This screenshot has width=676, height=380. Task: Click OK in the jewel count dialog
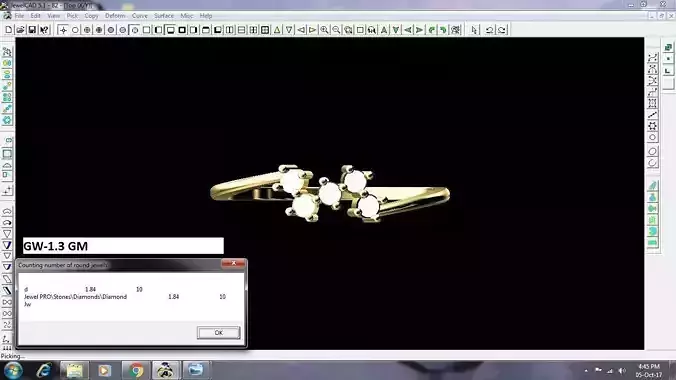point(219,333)
